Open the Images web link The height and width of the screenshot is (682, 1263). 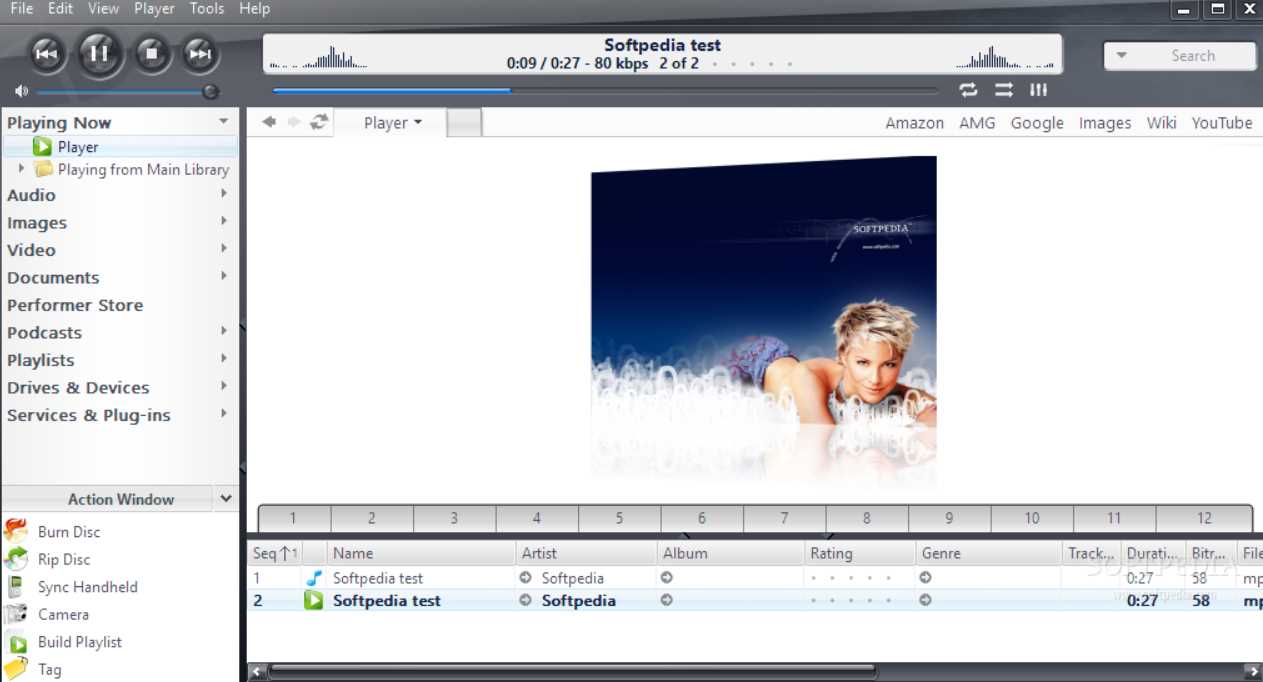pos(1105,123)
